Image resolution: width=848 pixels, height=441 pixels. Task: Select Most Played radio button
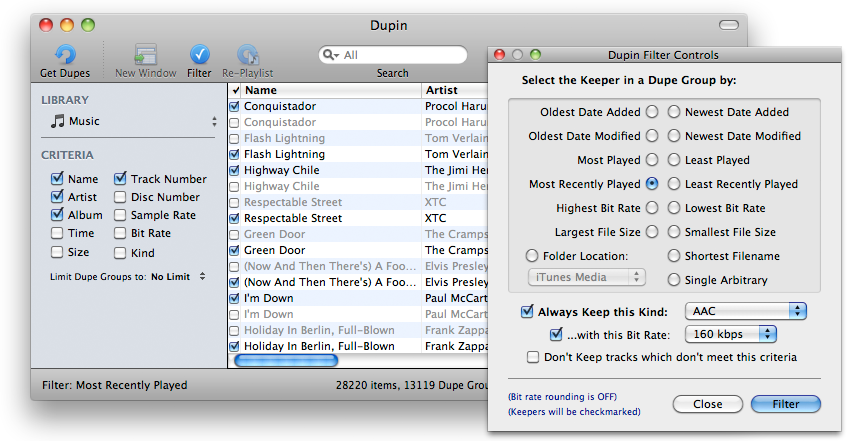[652, 160]
